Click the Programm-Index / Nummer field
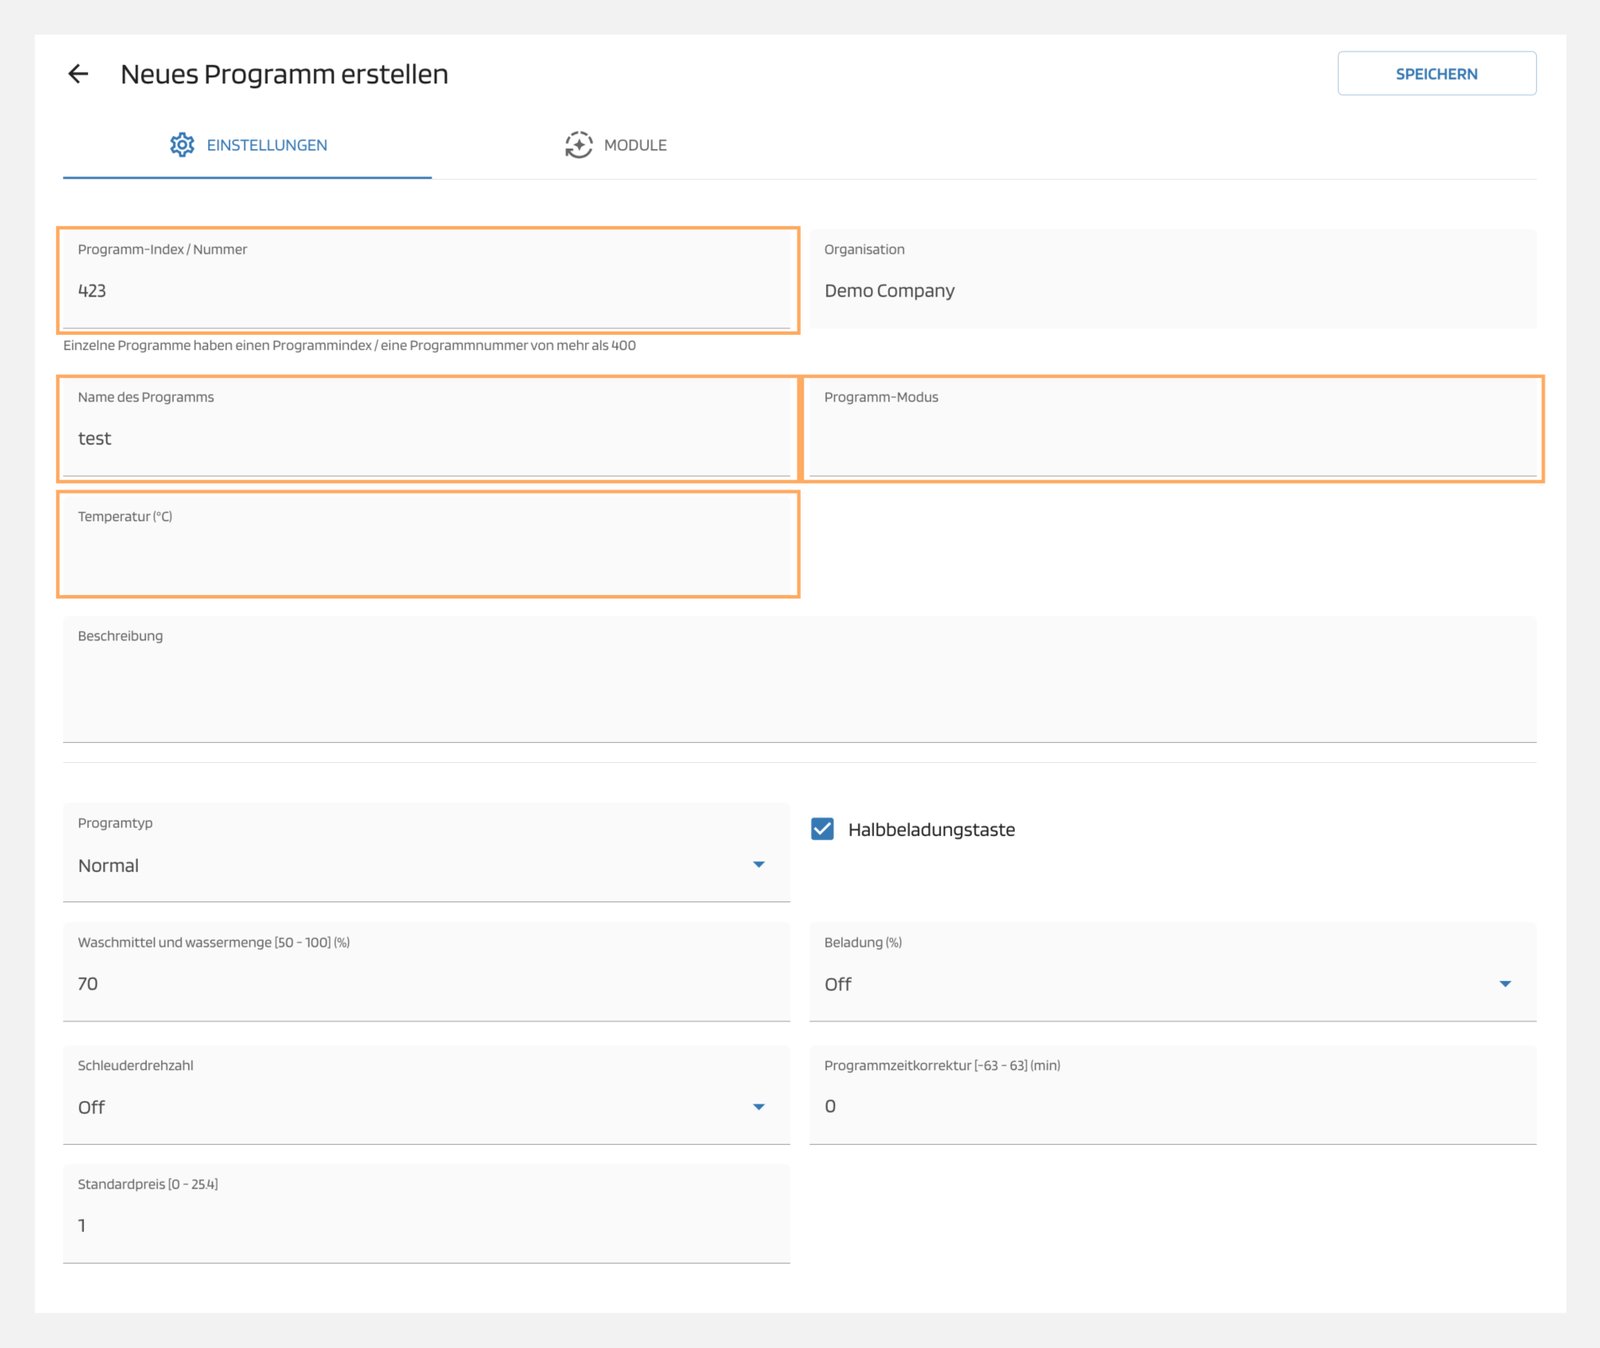 coord(427,291)
